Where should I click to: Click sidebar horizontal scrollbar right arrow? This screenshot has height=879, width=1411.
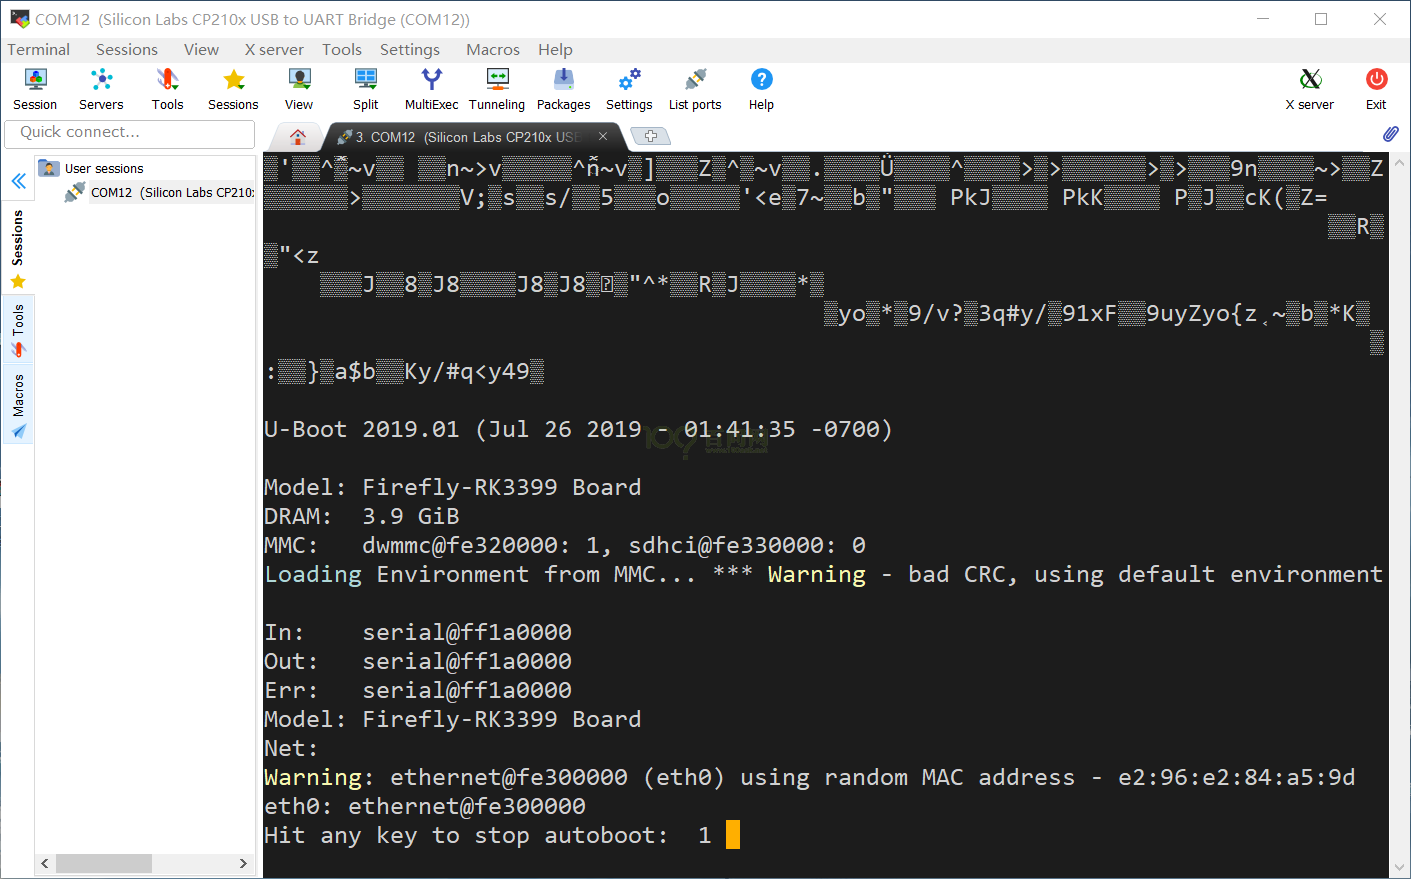click(243, 863)
